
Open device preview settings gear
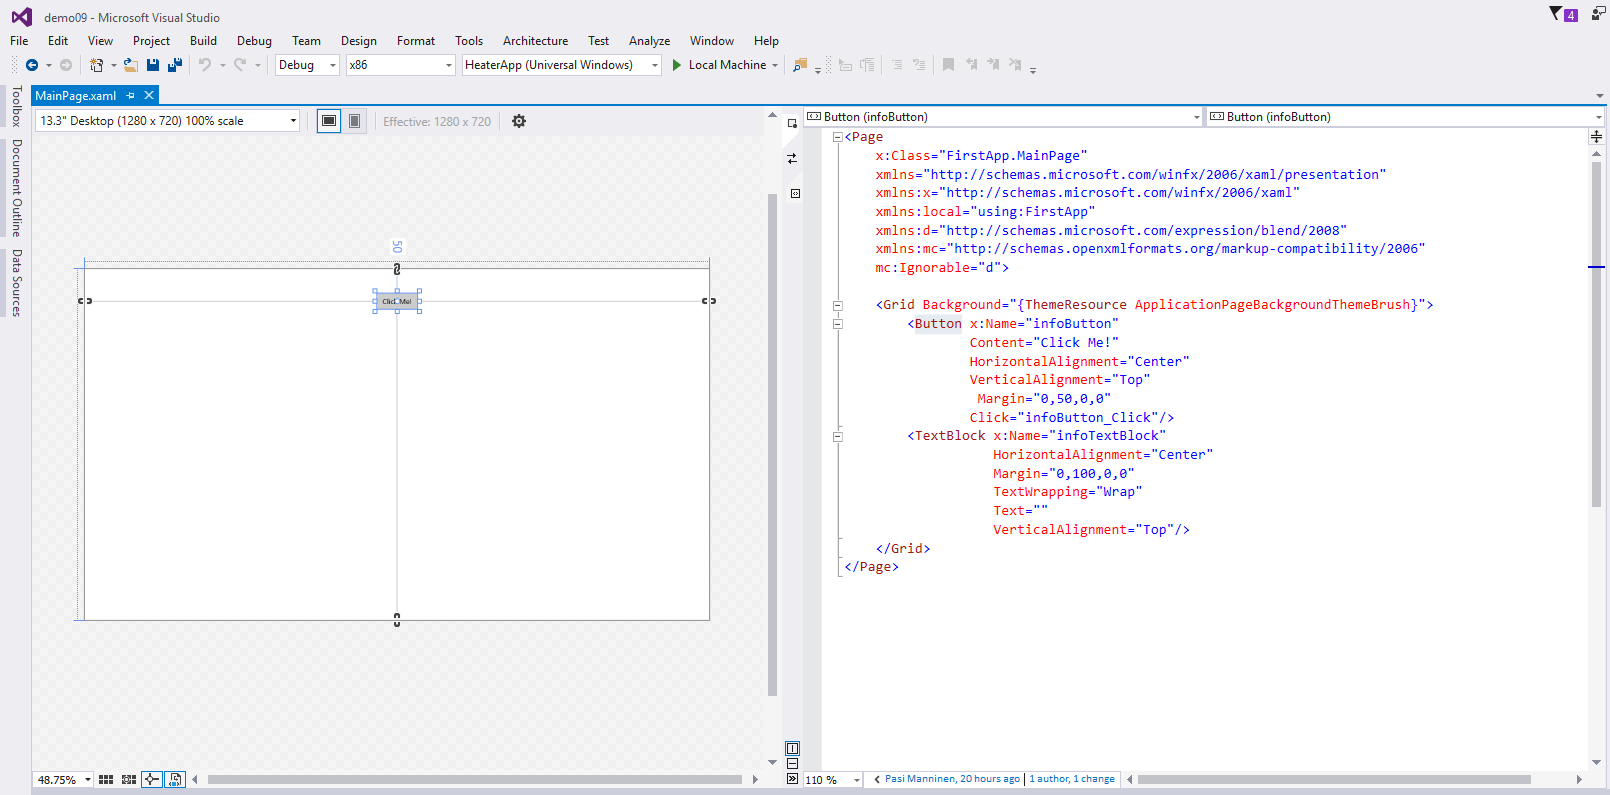(x=519, y=121)
